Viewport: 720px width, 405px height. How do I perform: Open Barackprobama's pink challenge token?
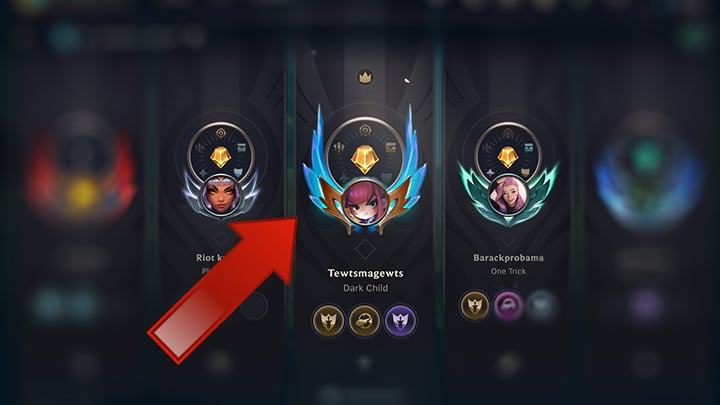click(x=508, y=305)
